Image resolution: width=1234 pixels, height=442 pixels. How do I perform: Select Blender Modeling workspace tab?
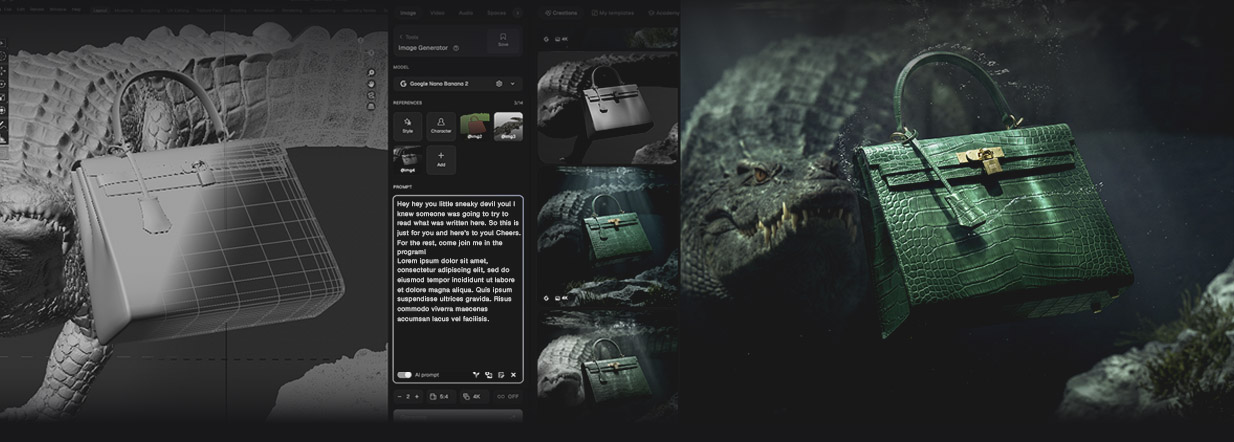(x=124, y=10)
